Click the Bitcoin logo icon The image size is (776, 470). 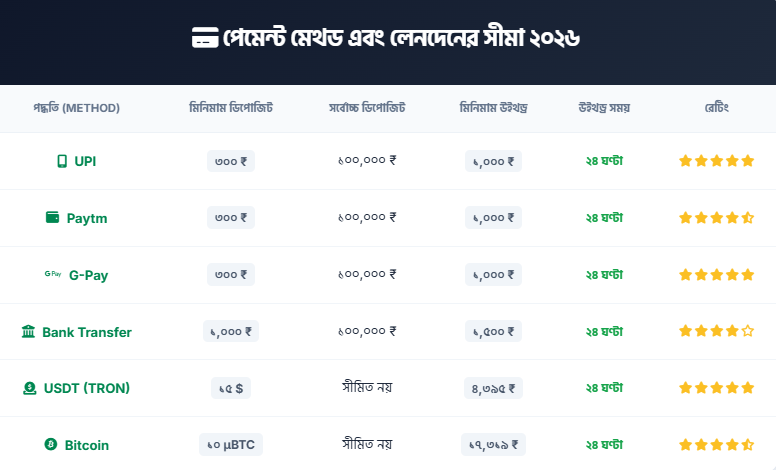pyautogui.click(x=50, y=445)
